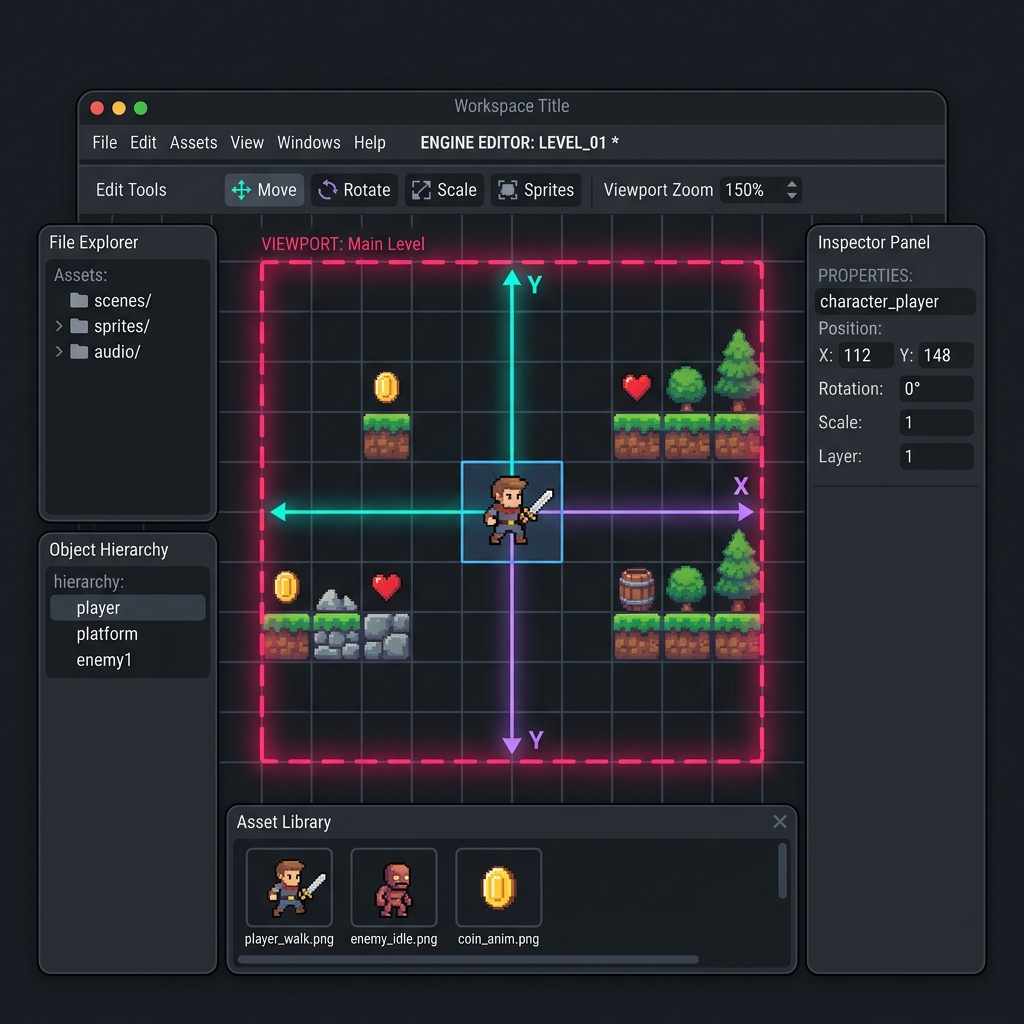1024x1024 pixels.
Task: Click the gray rock pile sprite
Action: coord(336,601)
